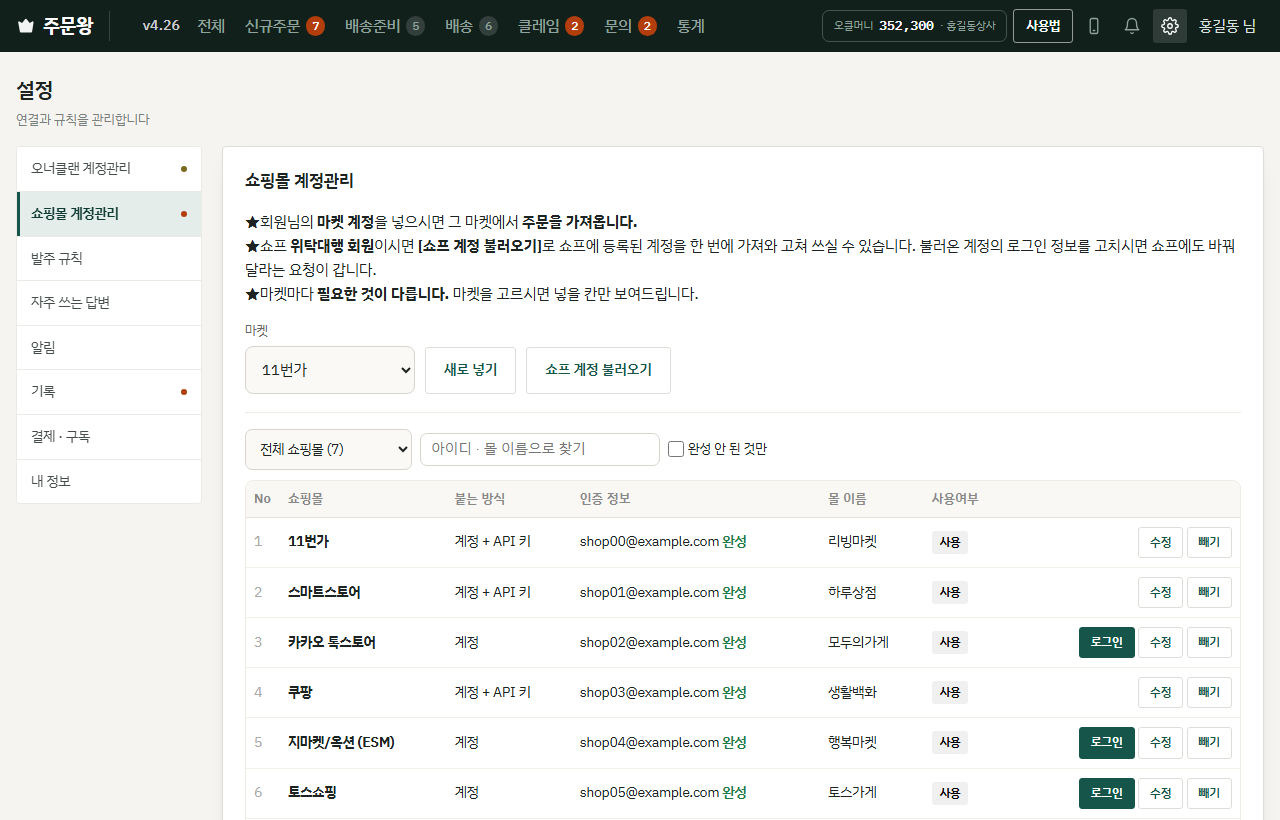Click 수정 for 11번가 row
Image resolution: width=1280 pixels, height=820 pixels.
tap(1160, 542)
